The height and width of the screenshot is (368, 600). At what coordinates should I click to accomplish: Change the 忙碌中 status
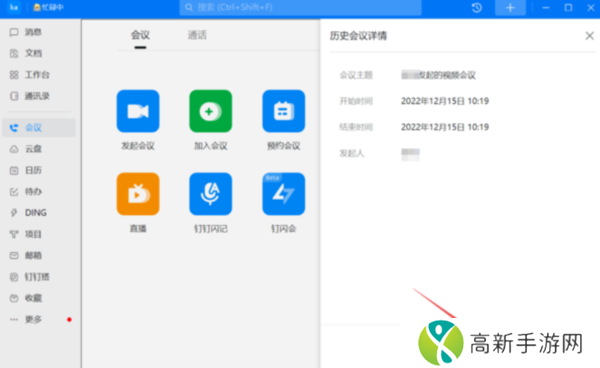(x=48, y=7)
